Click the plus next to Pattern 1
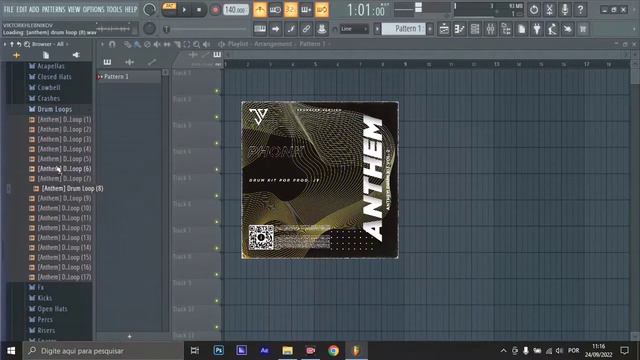Image resolution: width=640 pixels, height=360 pixels. pos(430,29)
